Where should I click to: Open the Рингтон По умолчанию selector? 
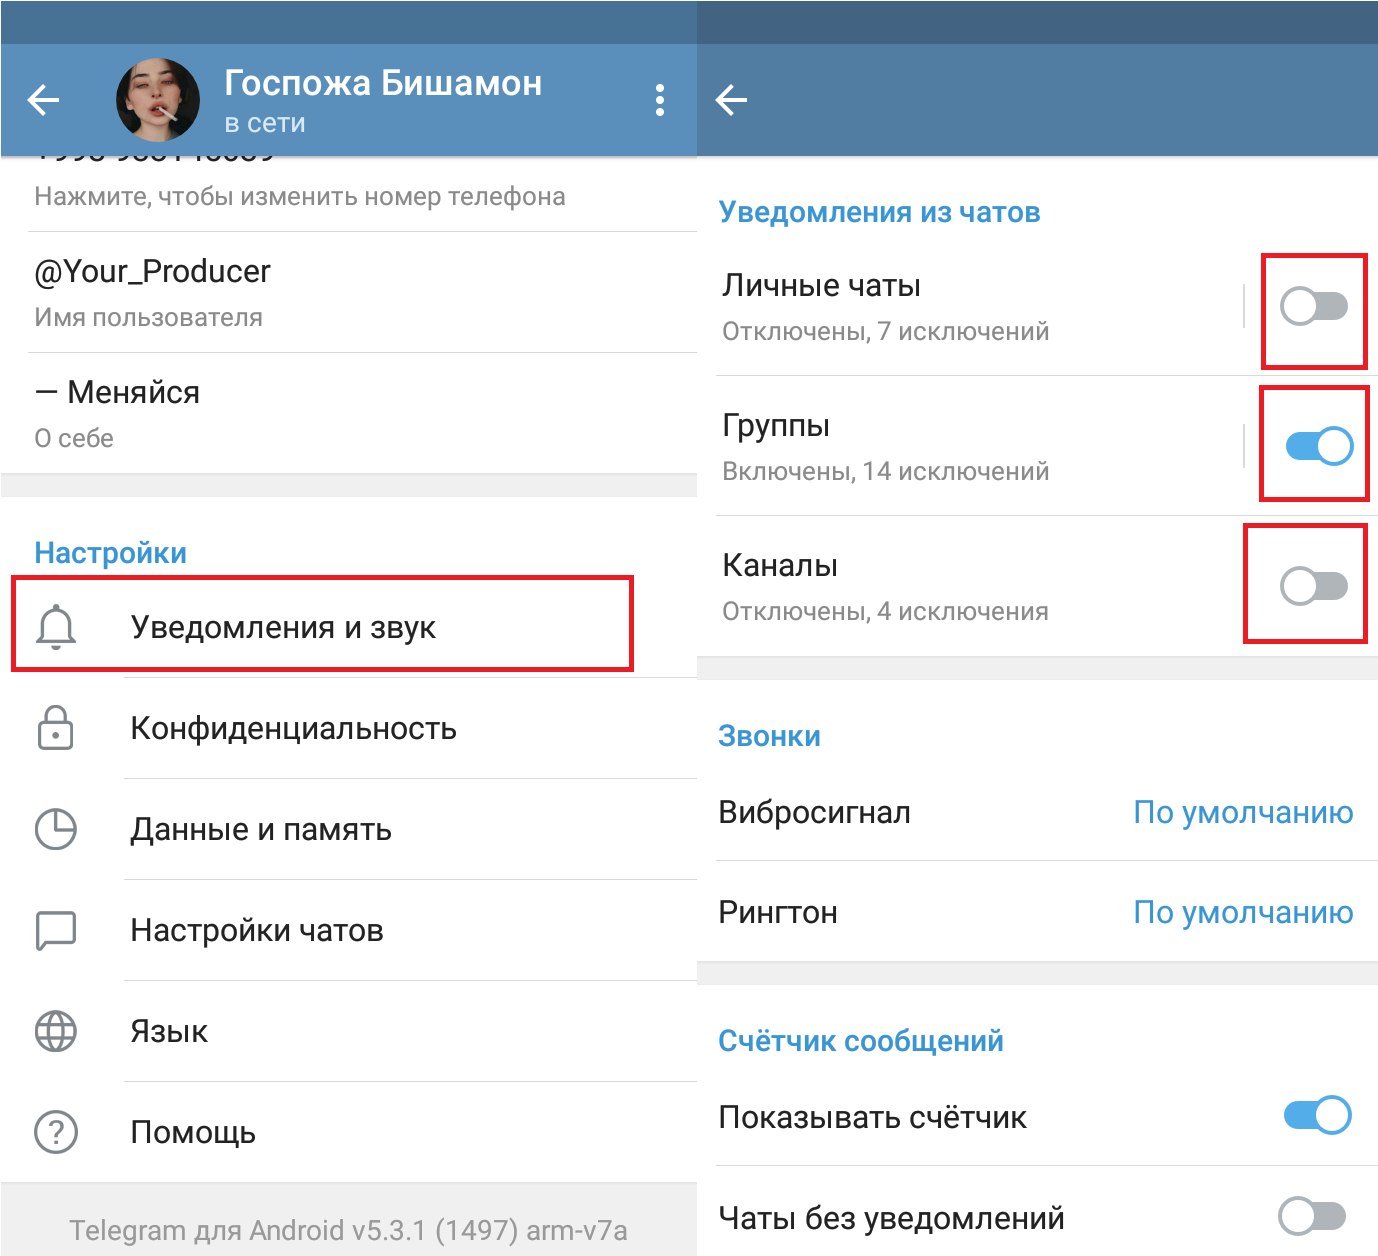[1242, 912]
